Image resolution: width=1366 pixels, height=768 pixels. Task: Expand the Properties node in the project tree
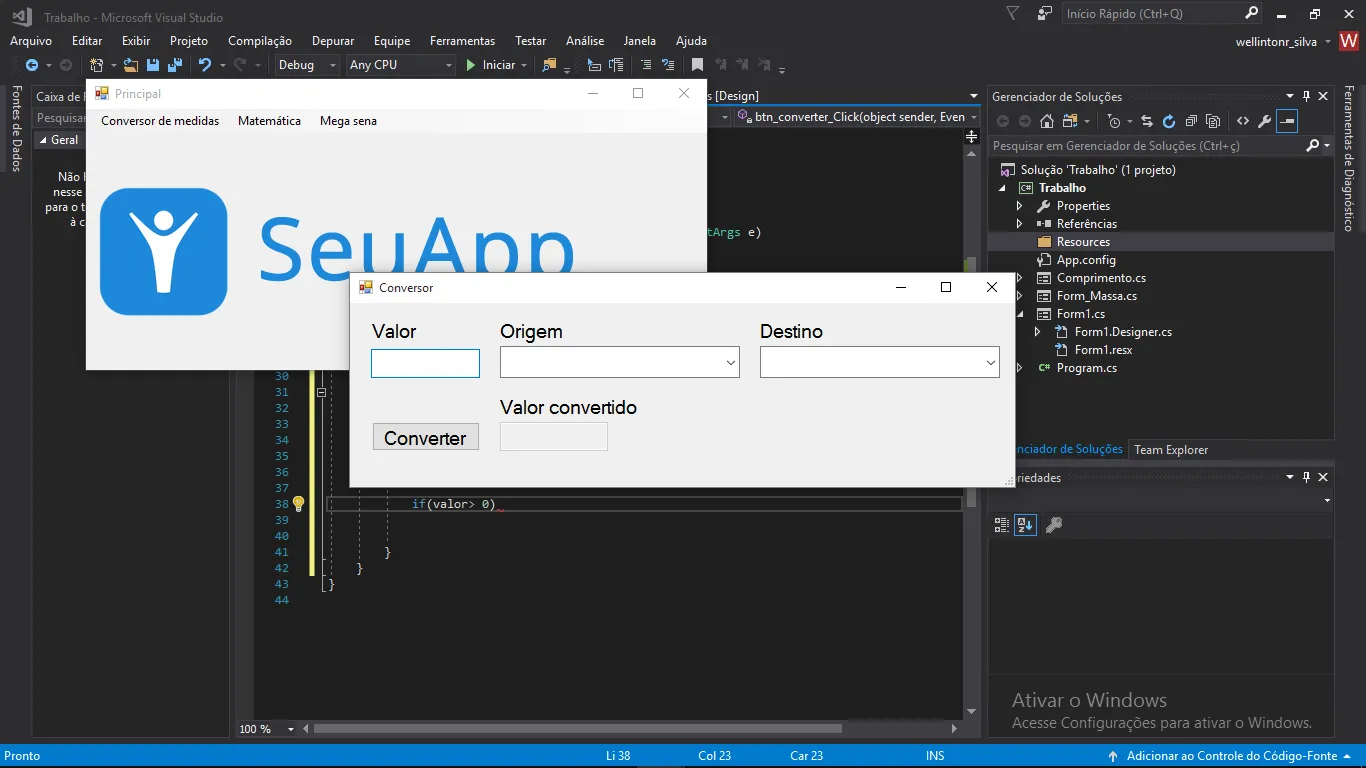tap(1019, 206)
